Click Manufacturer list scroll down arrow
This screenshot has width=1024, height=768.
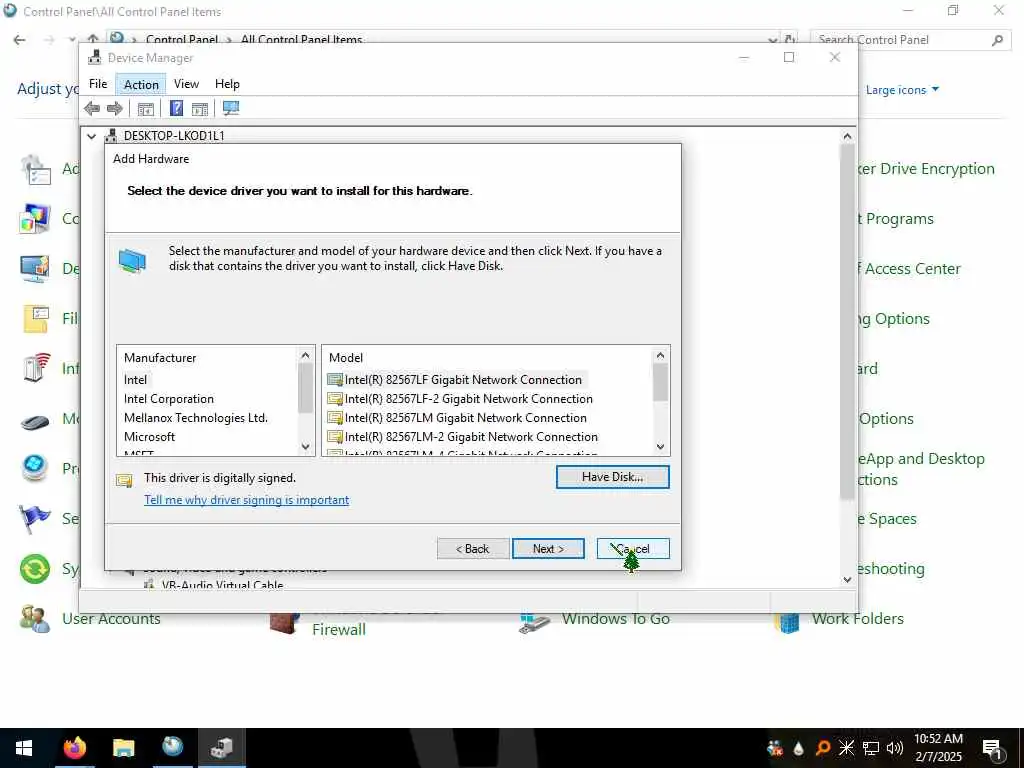(x=305, y=447)
